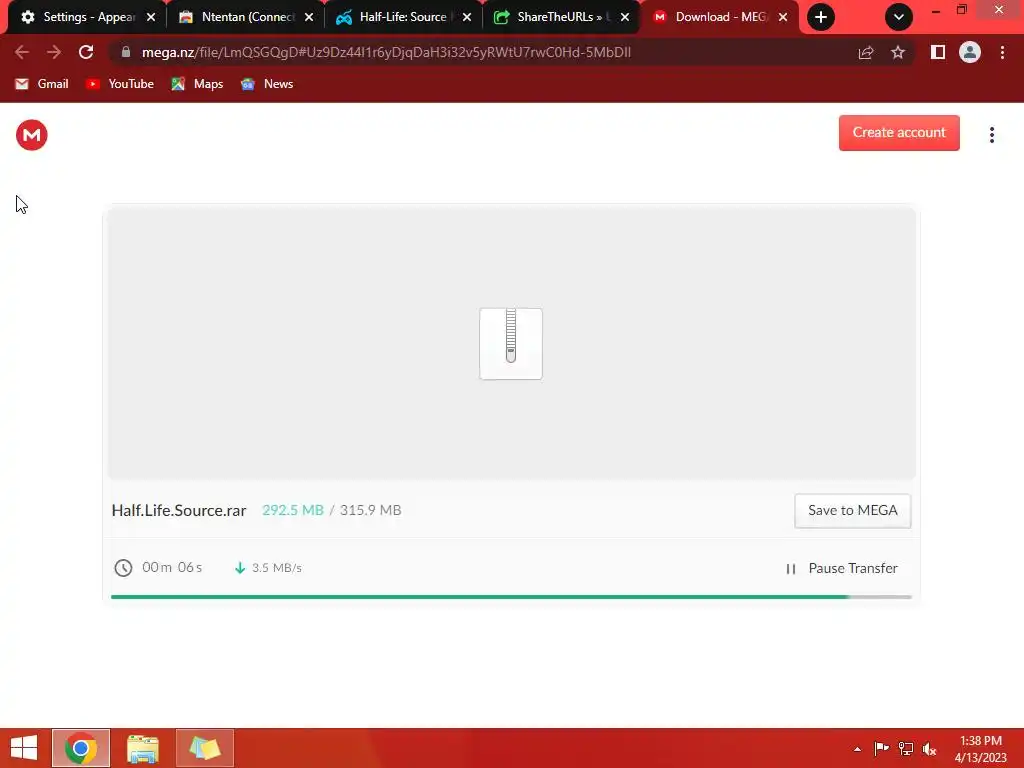Screen dimensions: 1024x768
Task: Open the Chrome profile menu
Action: point(970,52)
